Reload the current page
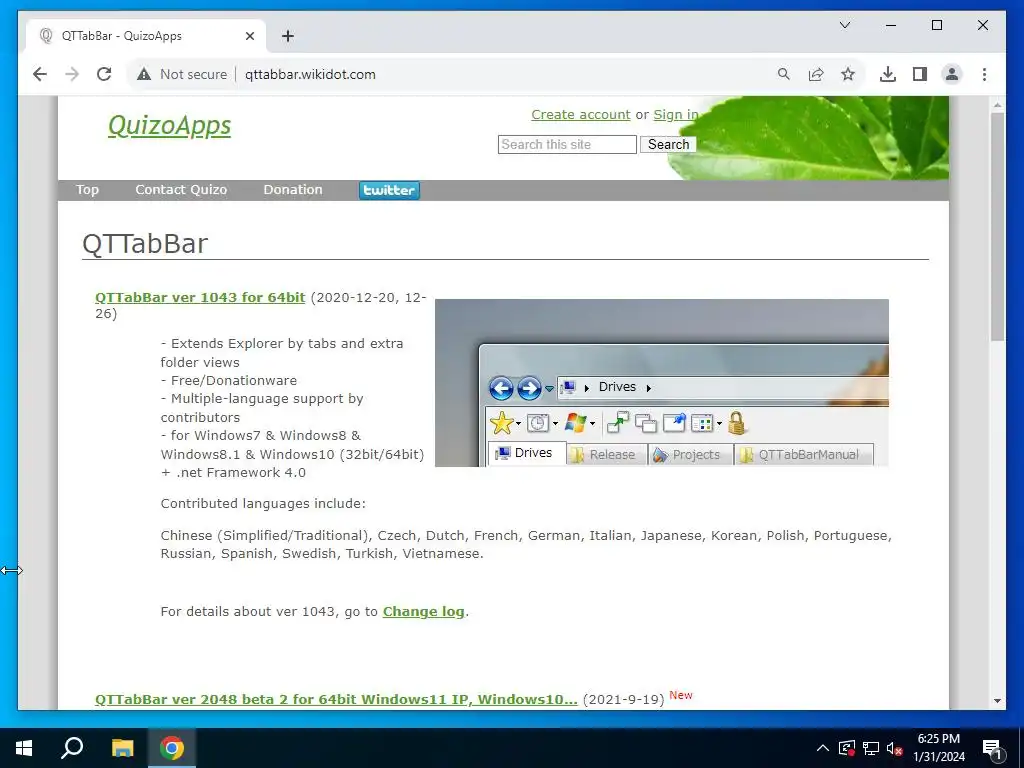The width and height of the screenshot is (1024, 768). [x=104, y=74]
